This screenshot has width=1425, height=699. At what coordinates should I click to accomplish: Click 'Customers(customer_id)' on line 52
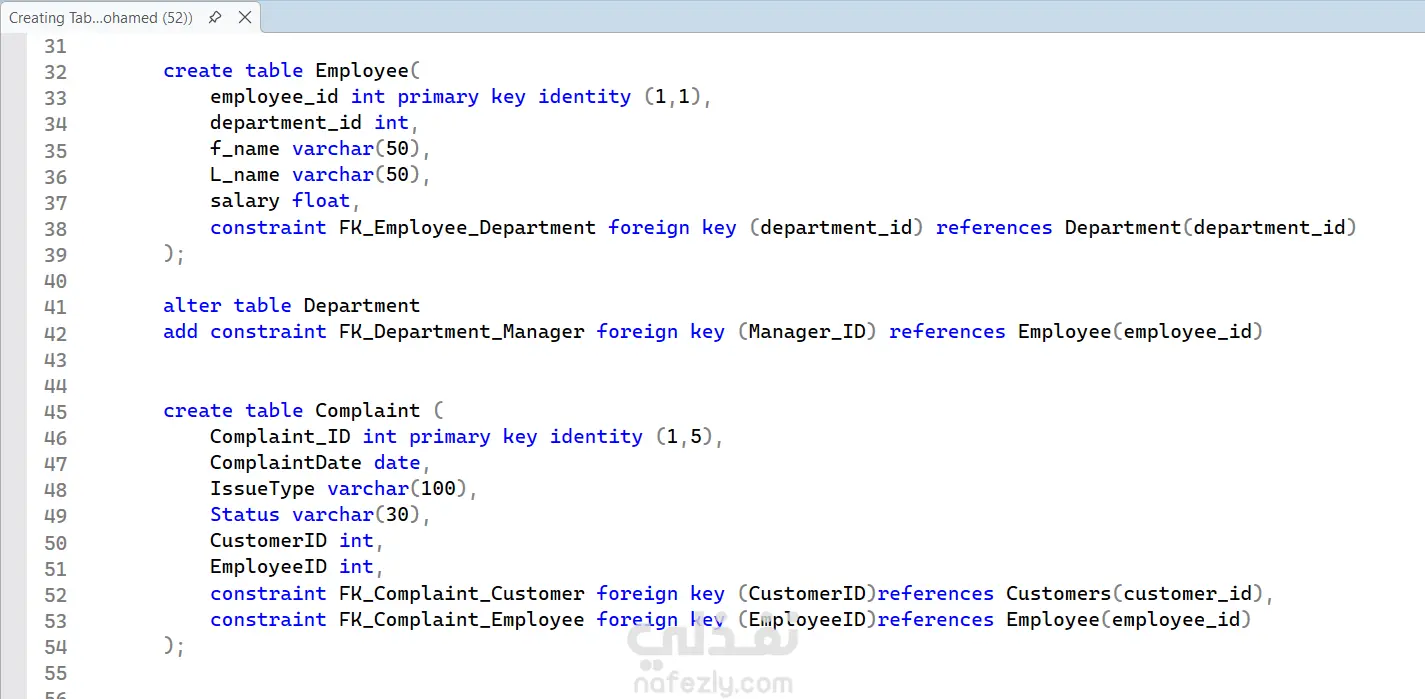(1135, 594)
